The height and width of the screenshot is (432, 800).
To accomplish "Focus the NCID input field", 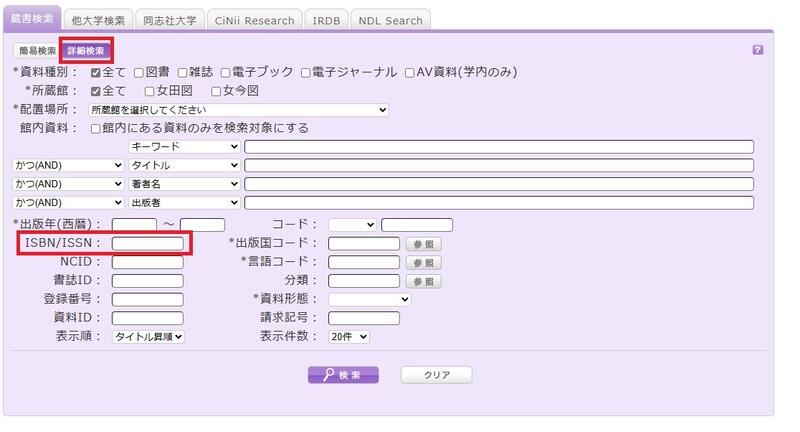I will tap(147, 262).
